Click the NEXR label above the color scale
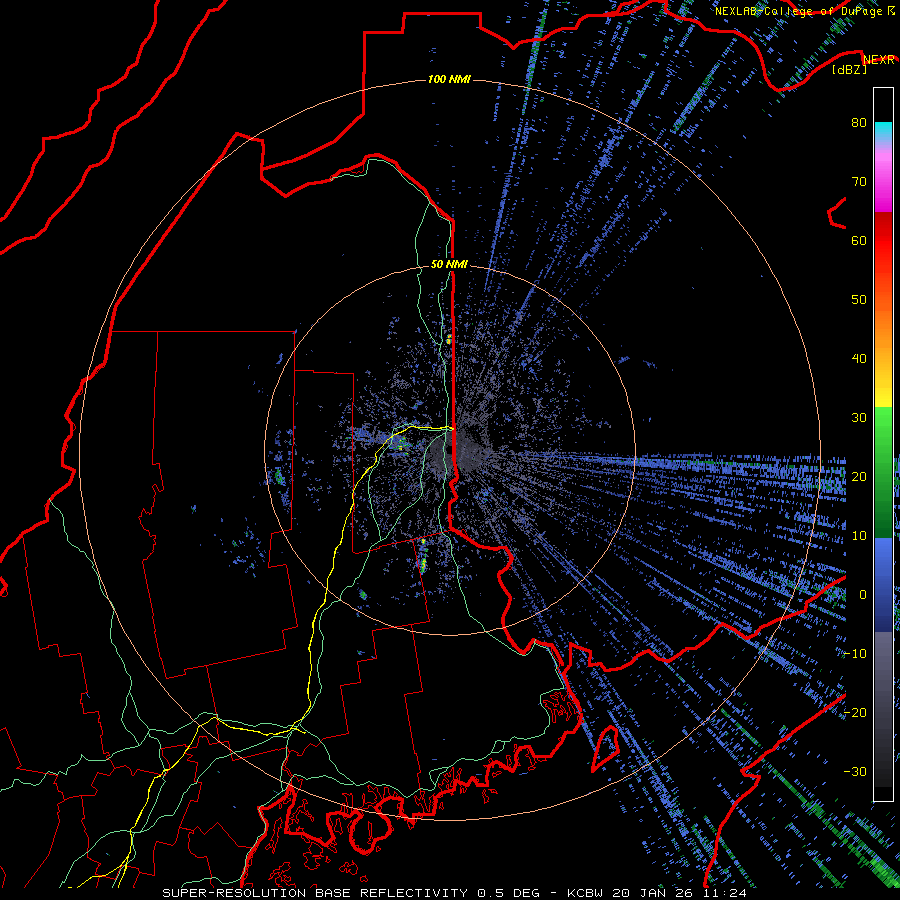 pyautogui.click(x=878, y=60)
